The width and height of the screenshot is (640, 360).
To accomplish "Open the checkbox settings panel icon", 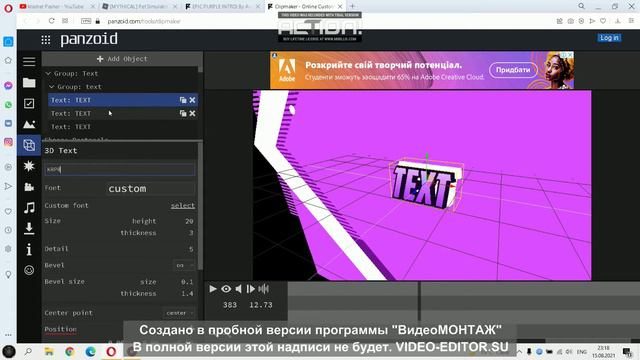I will pyautogui.click(x=29, y=104).
